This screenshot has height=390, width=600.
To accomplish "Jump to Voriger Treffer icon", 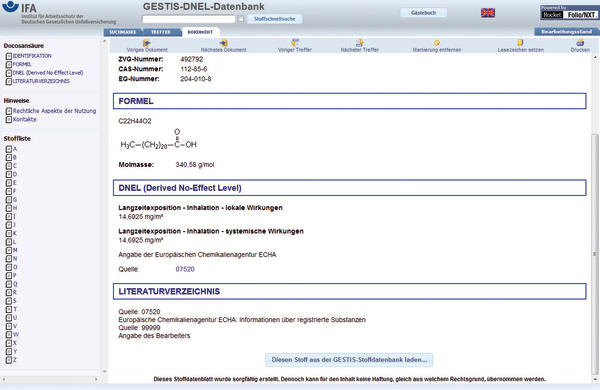I will 295,42.
